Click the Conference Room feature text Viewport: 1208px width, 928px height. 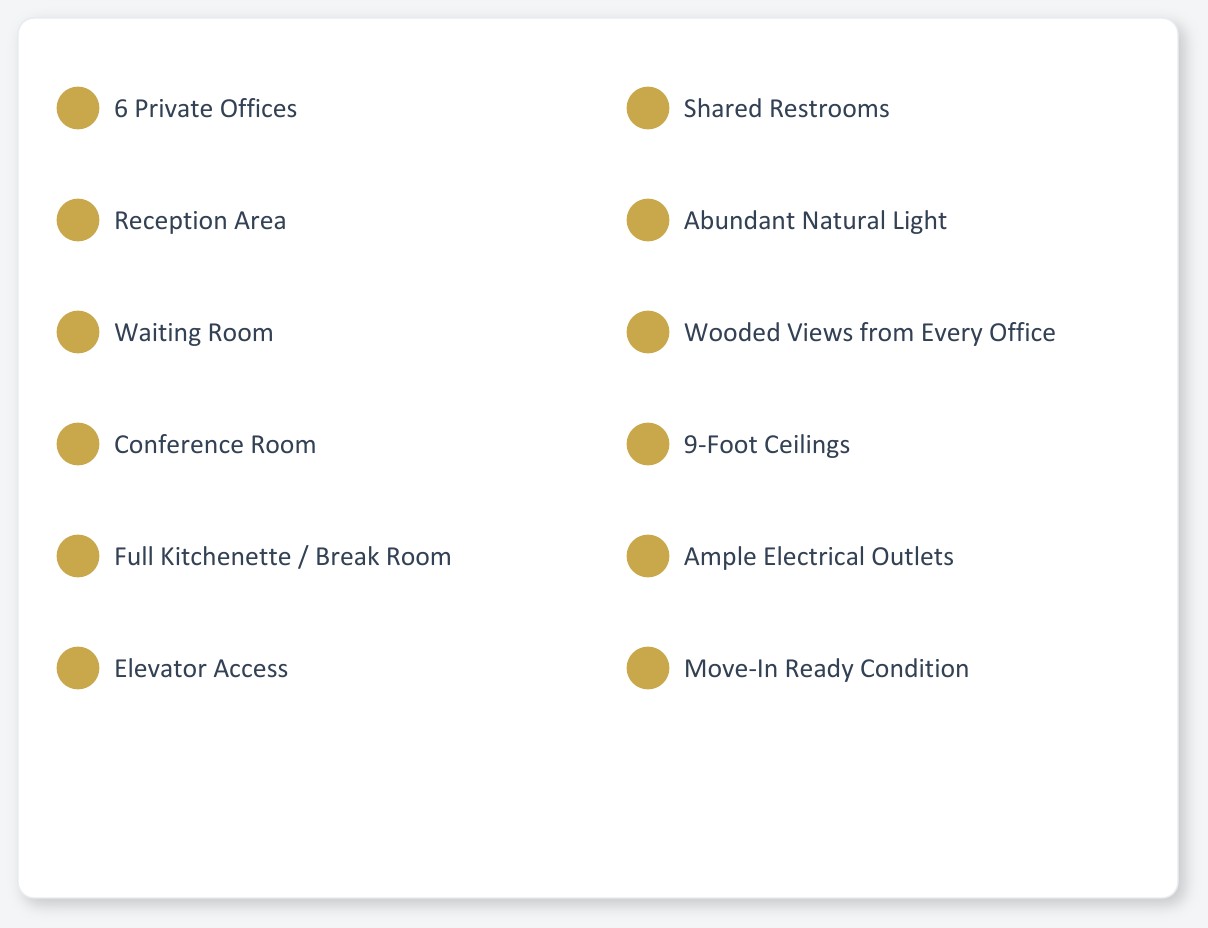pyautogui.click(x=215, y=444)
